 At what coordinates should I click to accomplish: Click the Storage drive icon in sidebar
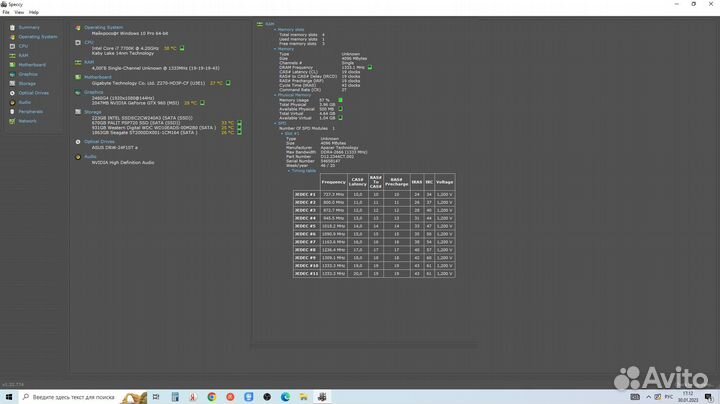(12, 84)
